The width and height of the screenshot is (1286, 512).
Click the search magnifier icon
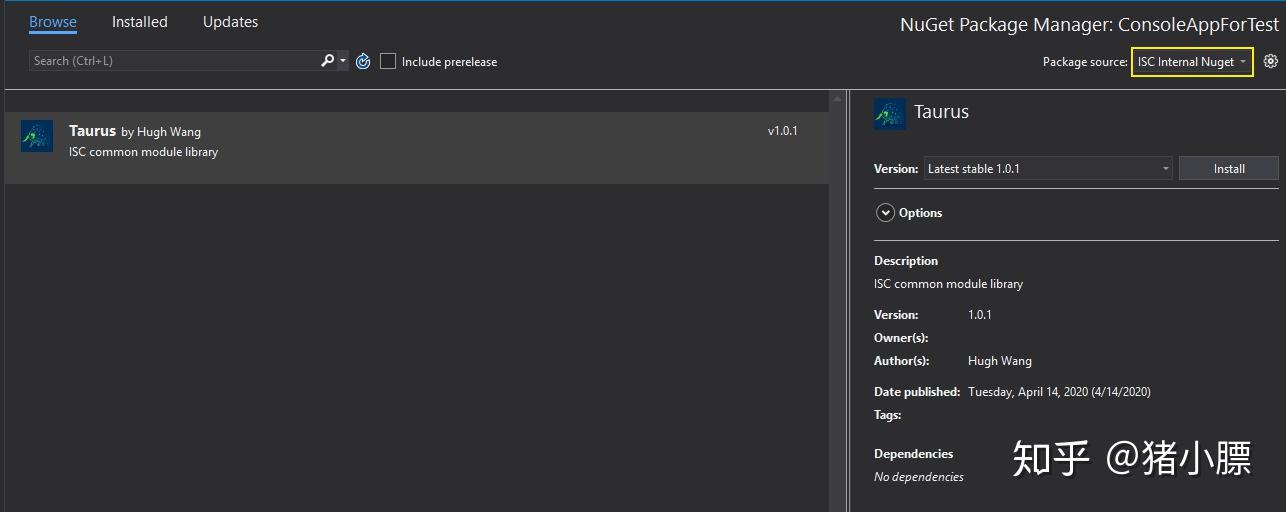click(x=327, y=61)
